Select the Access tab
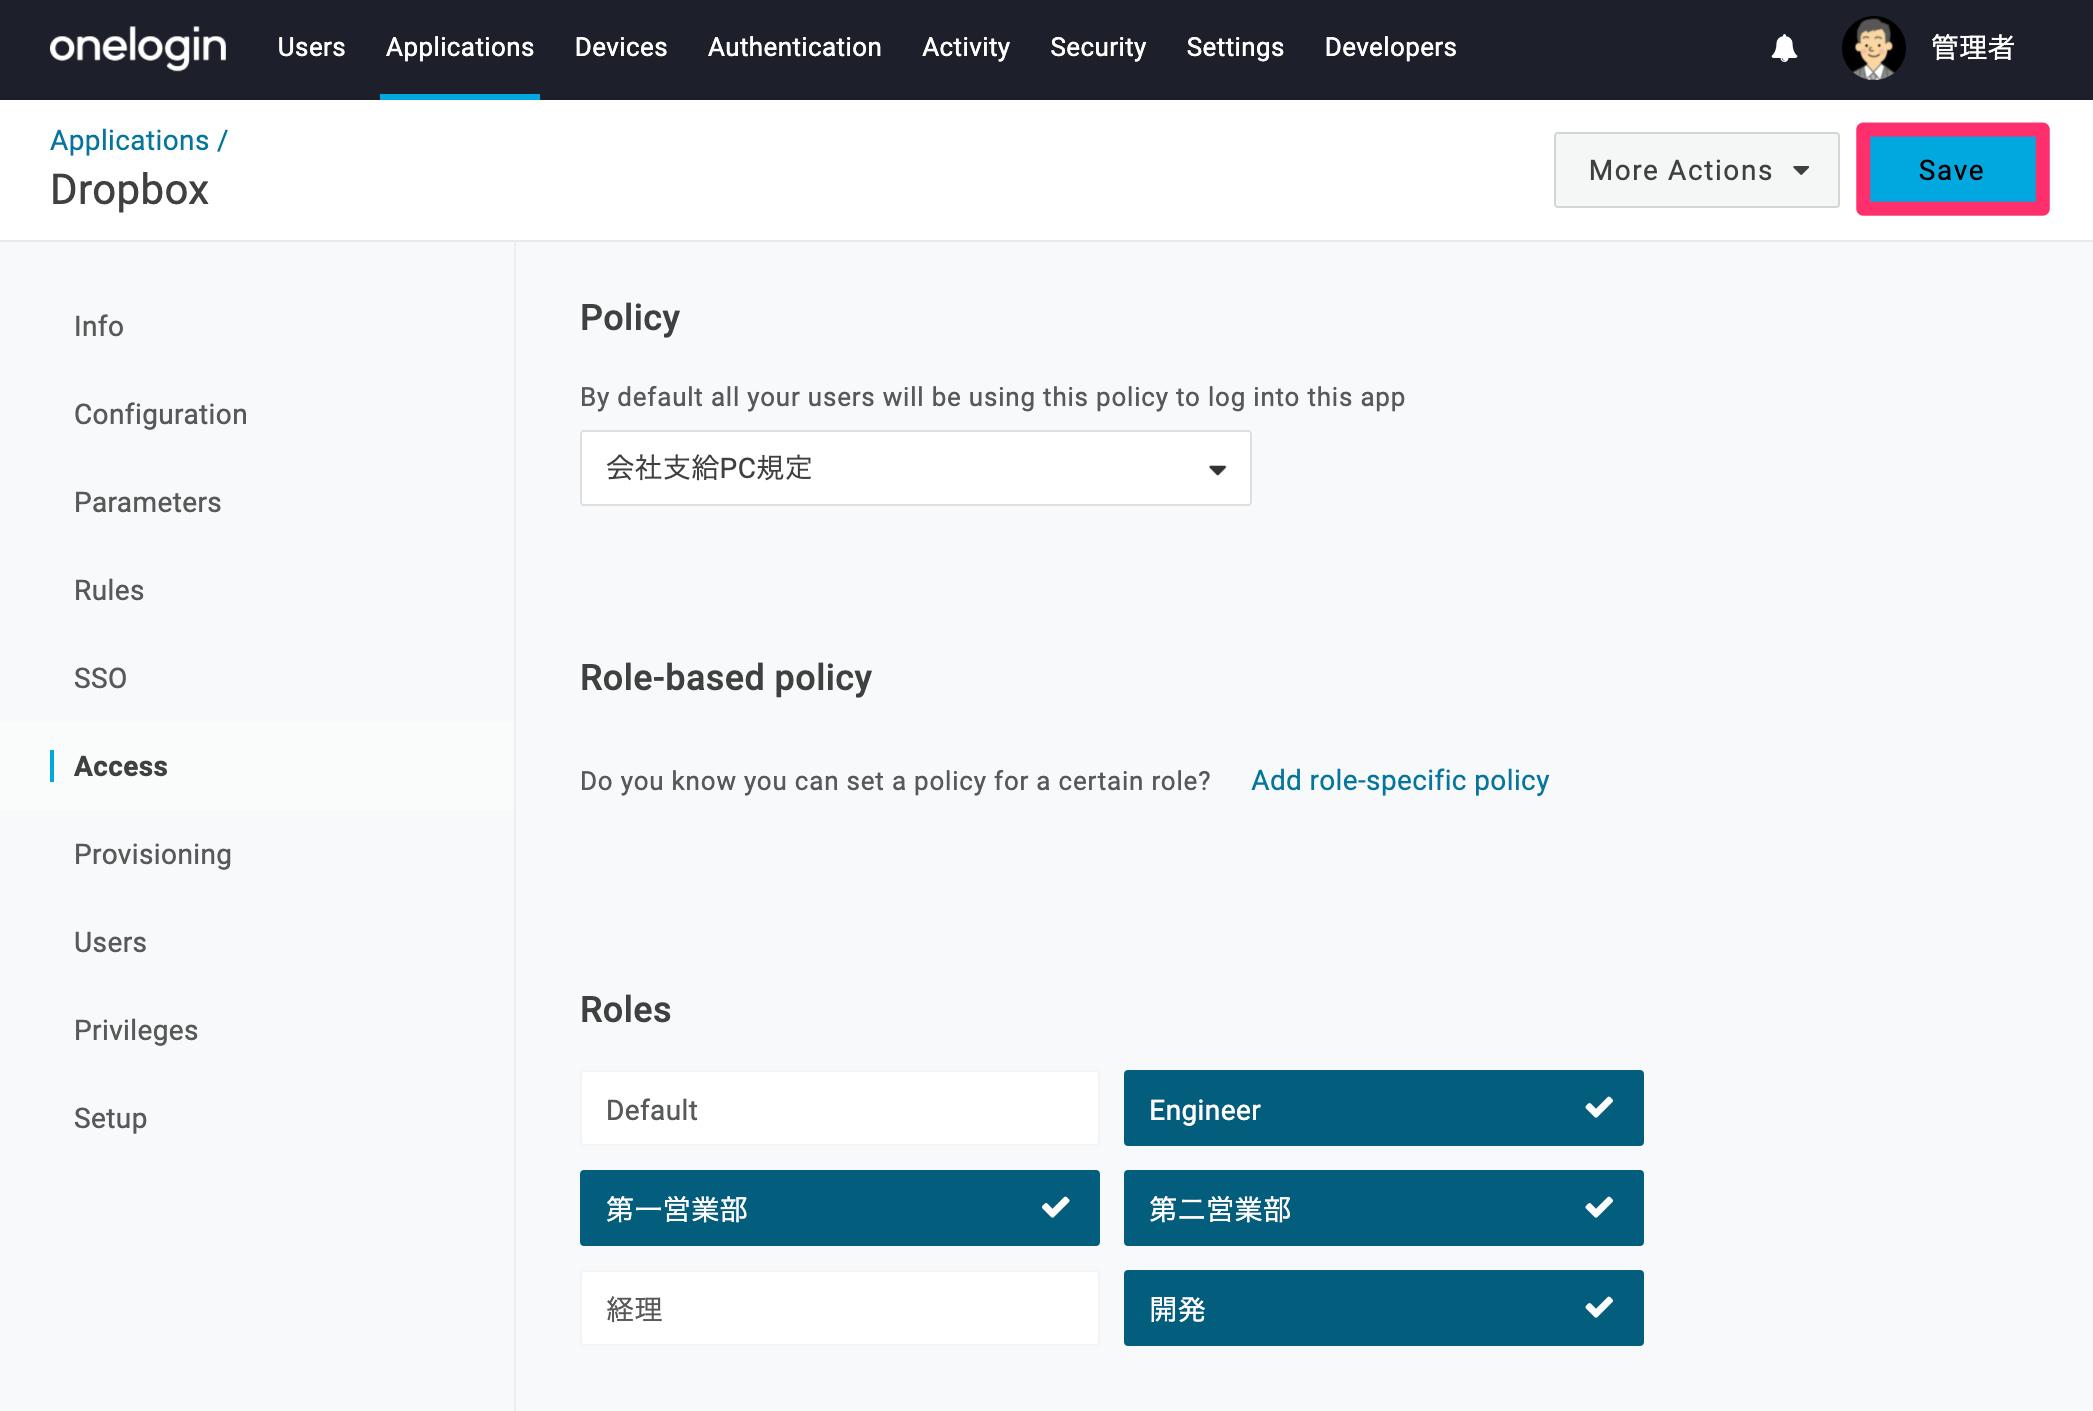 tap(121, 766)
